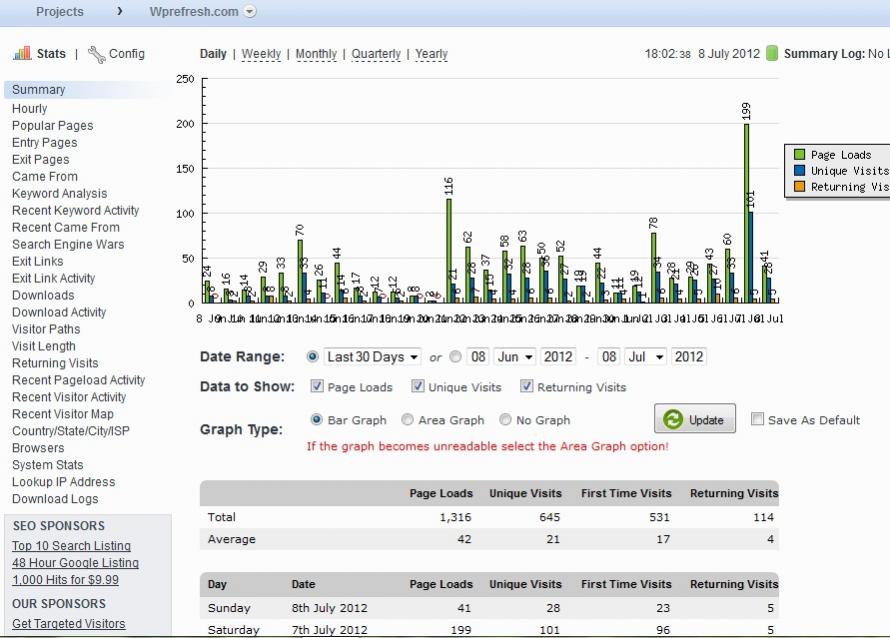This screenshot has height=638, width=890.
Task: Open the Stats section
Action: [51, 54]
